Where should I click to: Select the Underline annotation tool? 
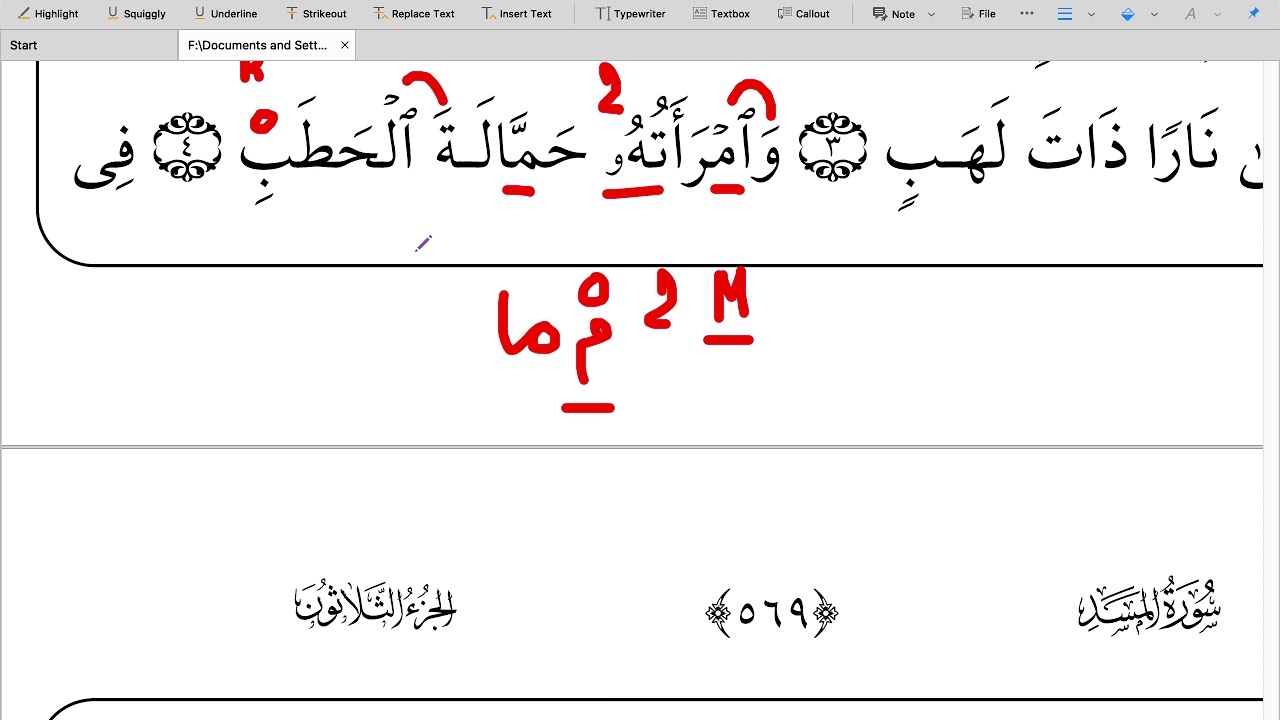pyautogui.click(x=225, y=14)
